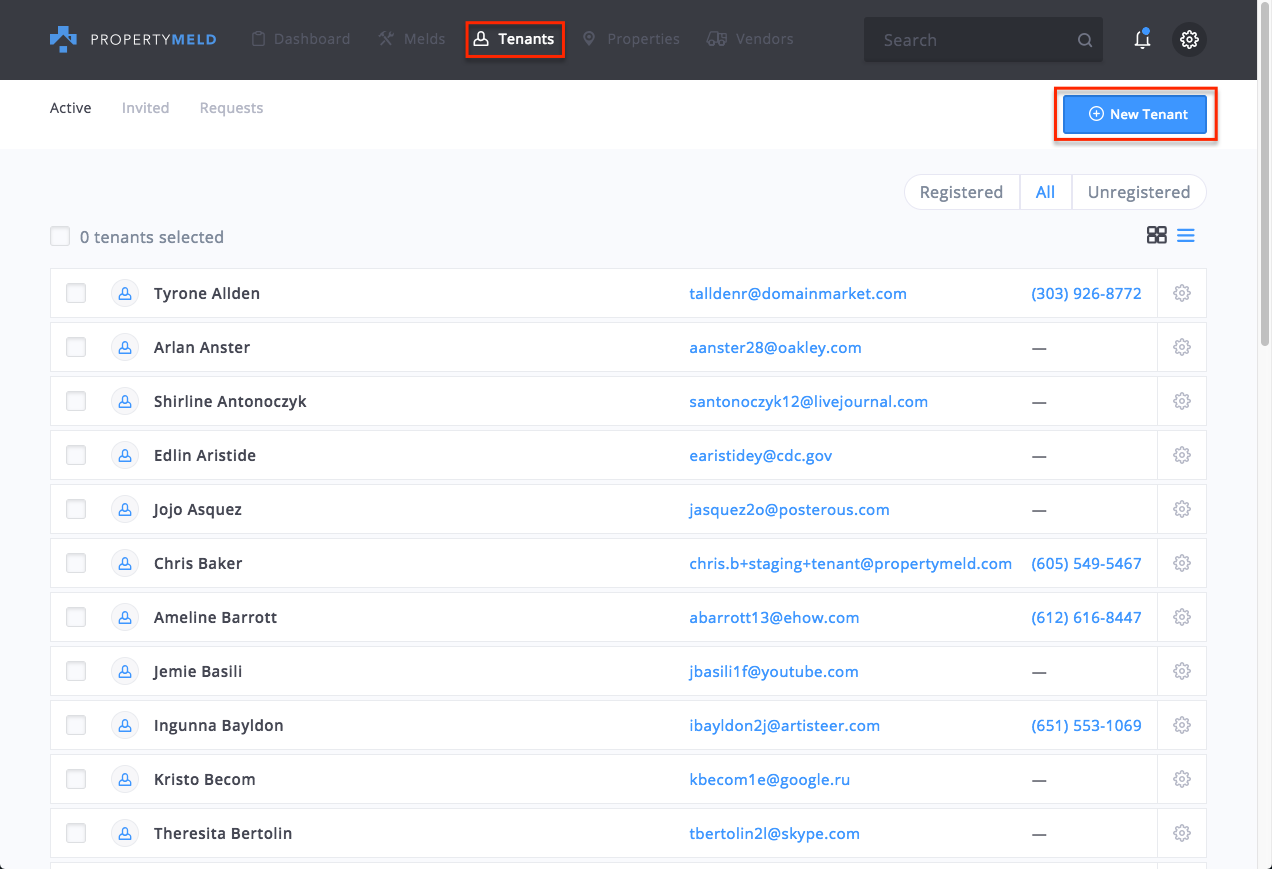1272x869 pixels.
Task: Click the Property Meld logo
Action: 133,39
